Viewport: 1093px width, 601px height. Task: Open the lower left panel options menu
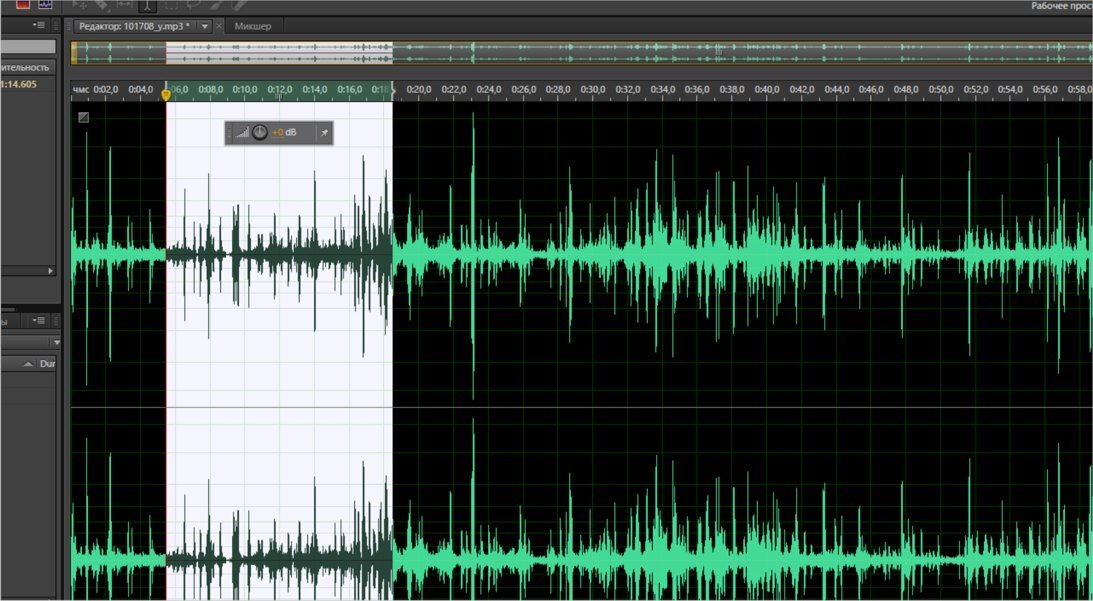39,320
